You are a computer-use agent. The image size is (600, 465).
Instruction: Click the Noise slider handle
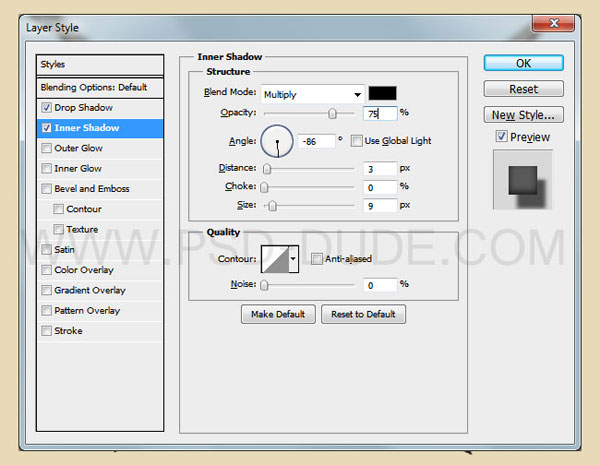coord(264,285)
